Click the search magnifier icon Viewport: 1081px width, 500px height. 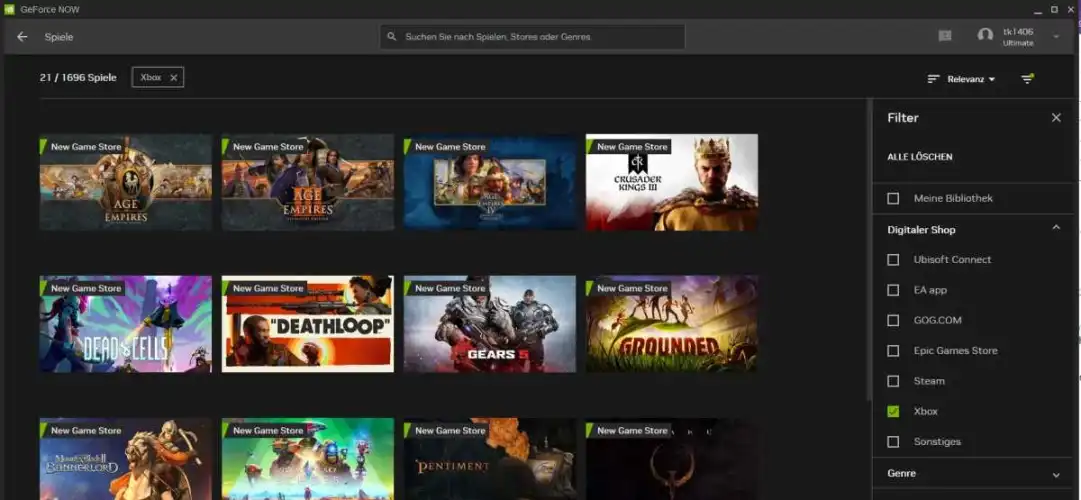click(x=393, y=37)
